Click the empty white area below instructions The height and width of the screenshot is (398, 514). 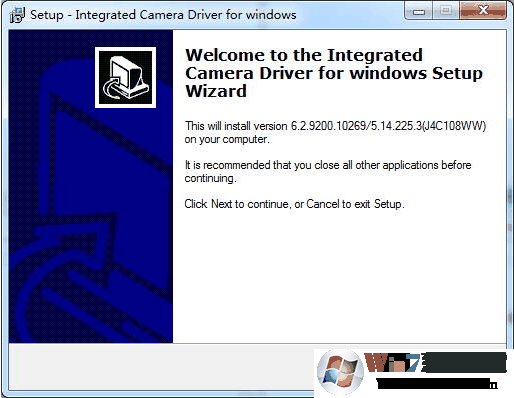(x=339, y=277)
